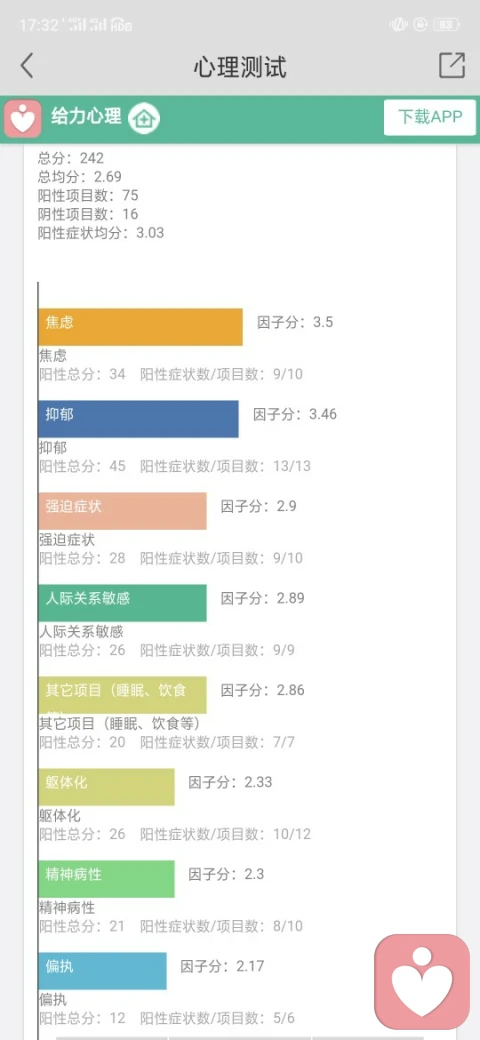The image size is (480, 1040).
Task: Tap the 给力心理 pink heart logo
Action: tap(23, 119)
